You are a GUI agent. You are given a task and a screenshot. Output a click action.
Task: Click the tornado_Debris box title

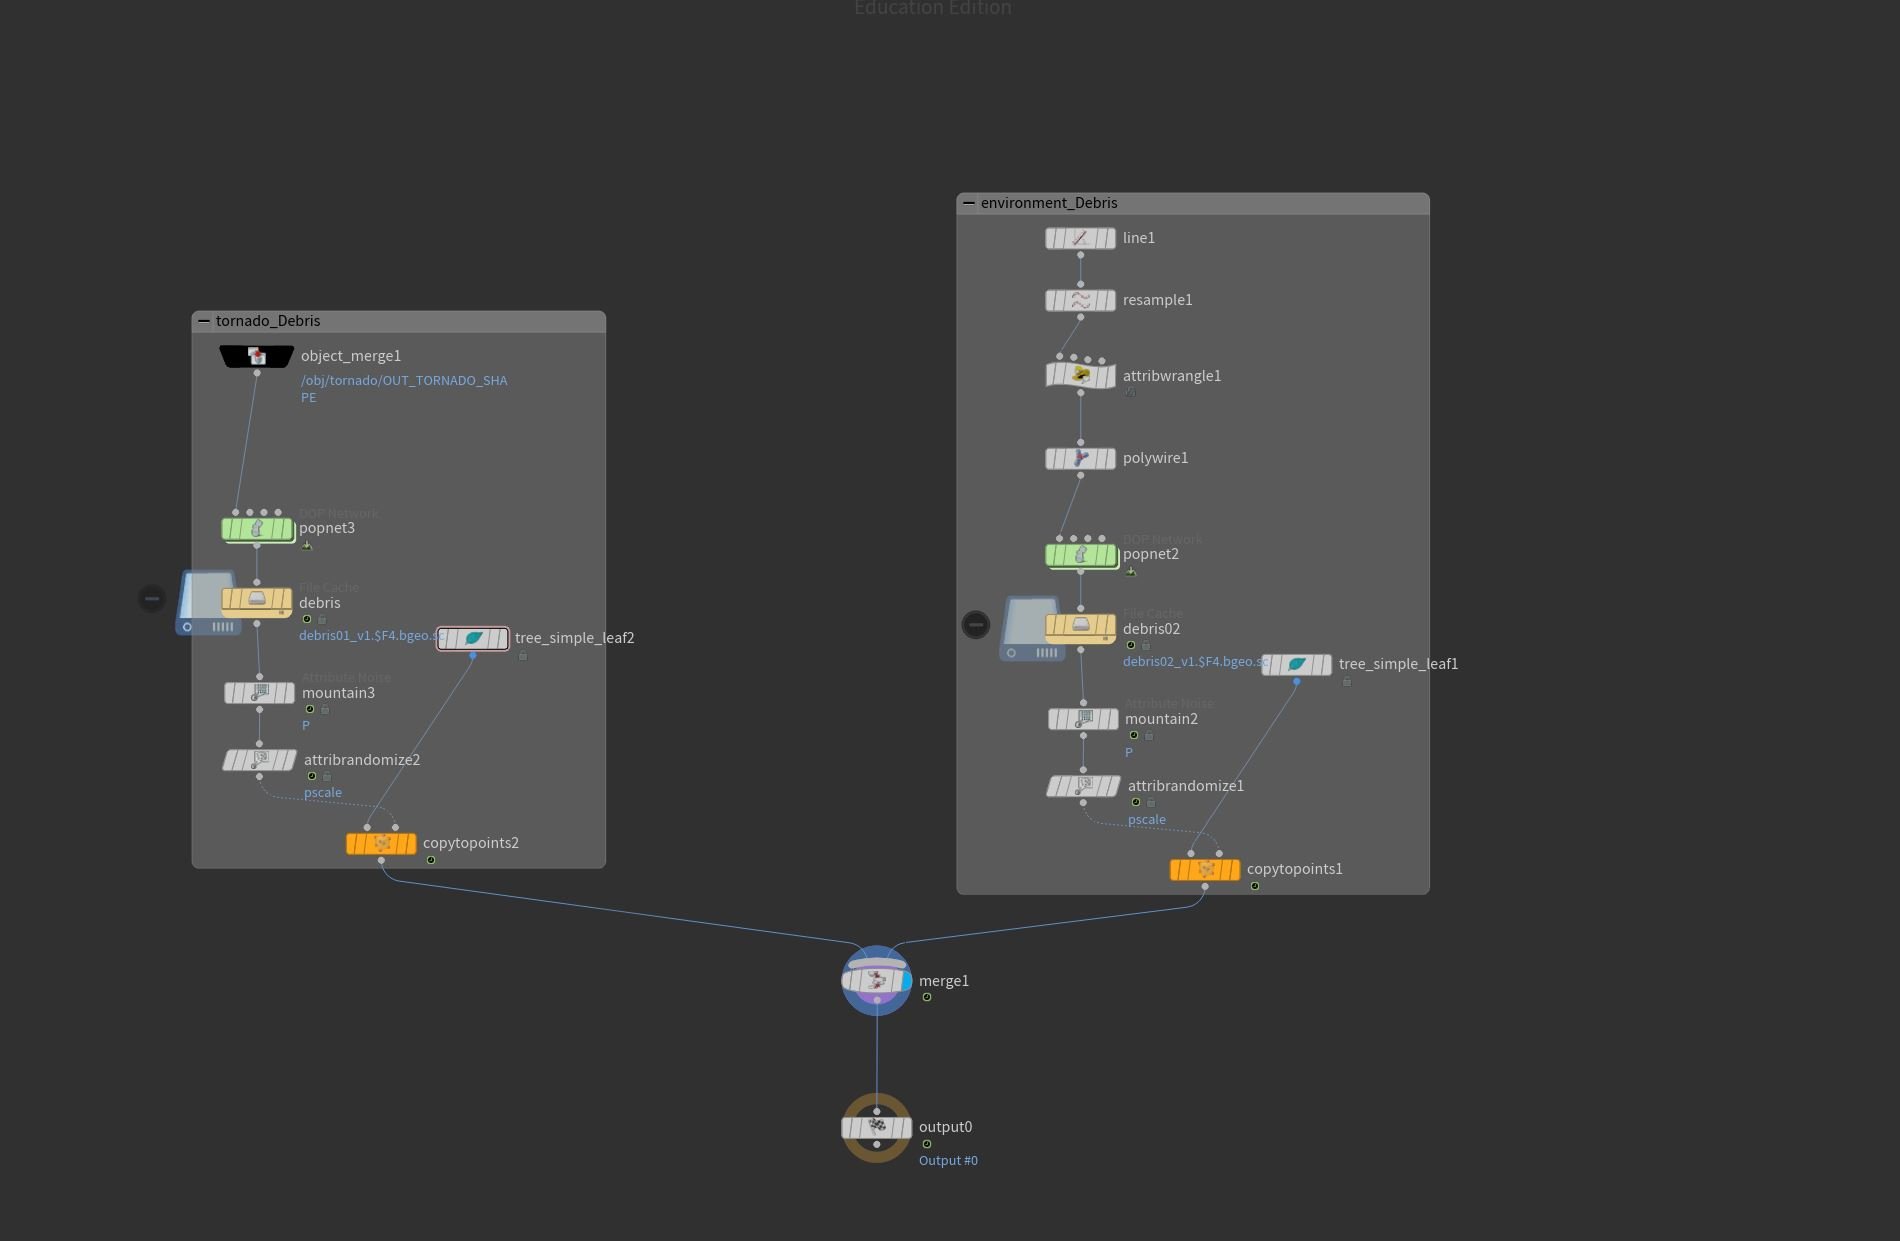tap(268, 321)
